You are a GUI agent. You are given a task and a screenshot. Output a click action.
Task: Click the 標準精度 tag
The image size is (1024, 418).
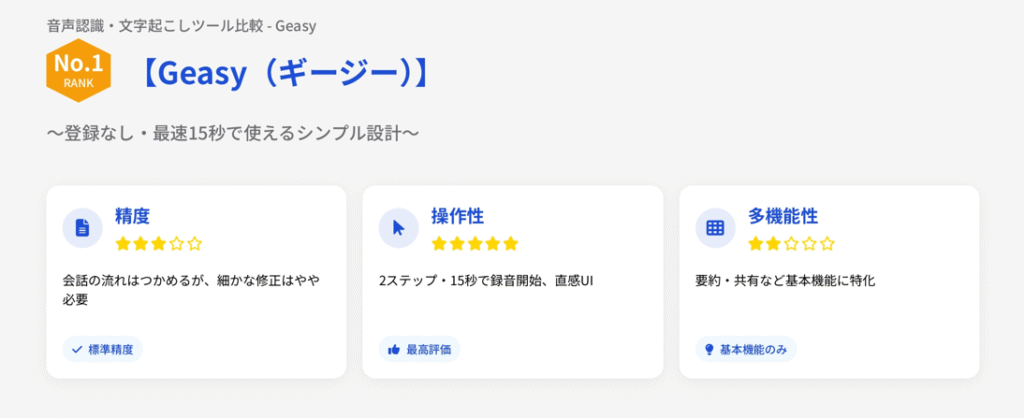[104, 349]
